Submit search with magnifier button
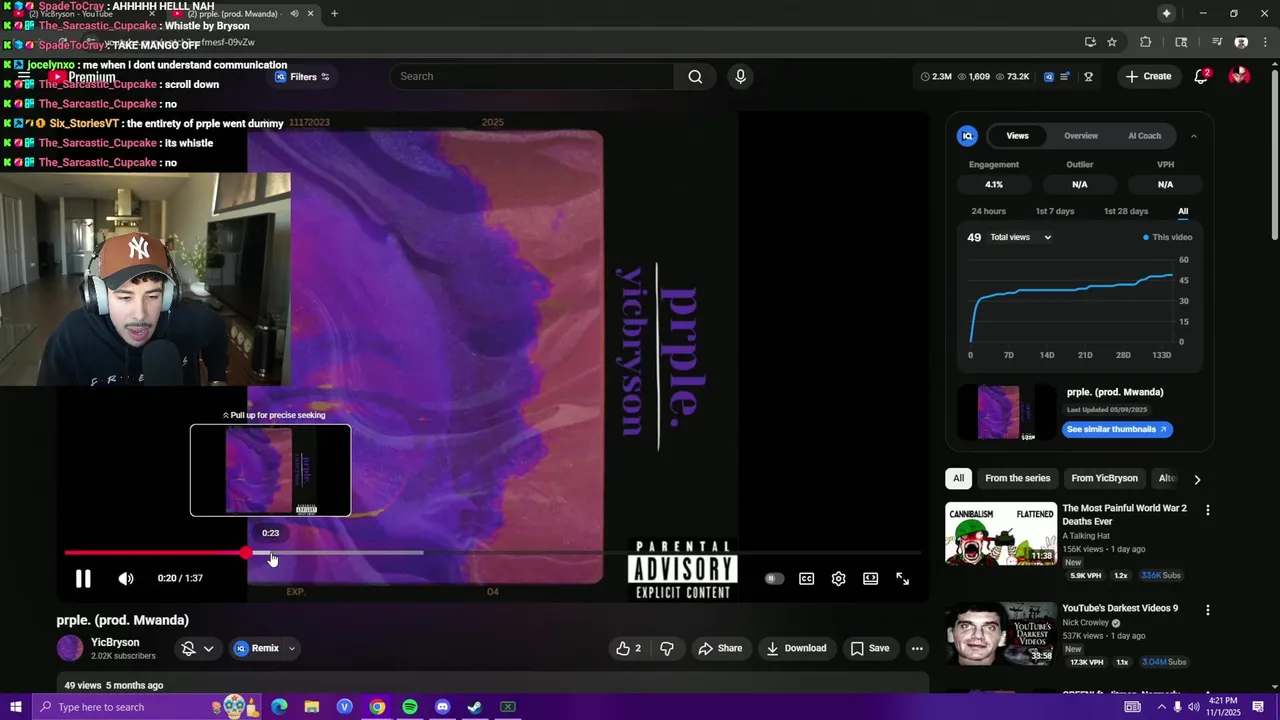Screen dimensions: 1280x720 695,76
